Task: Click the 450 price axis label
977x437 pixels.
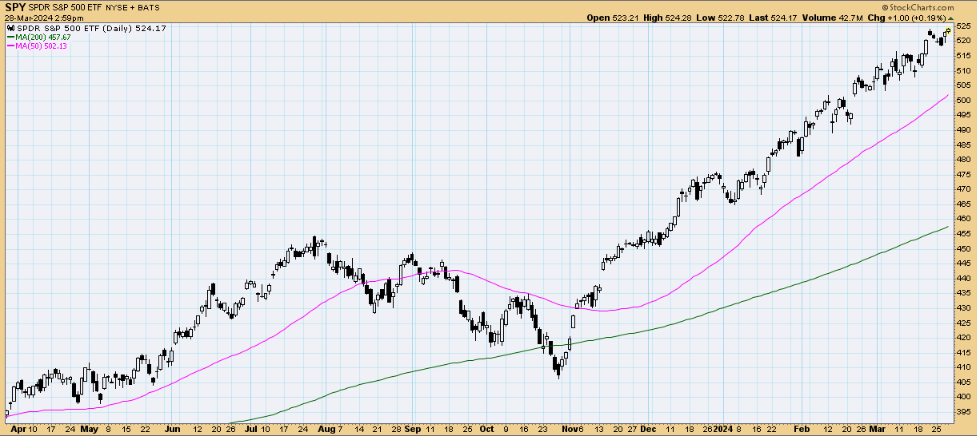Action: 962,249
